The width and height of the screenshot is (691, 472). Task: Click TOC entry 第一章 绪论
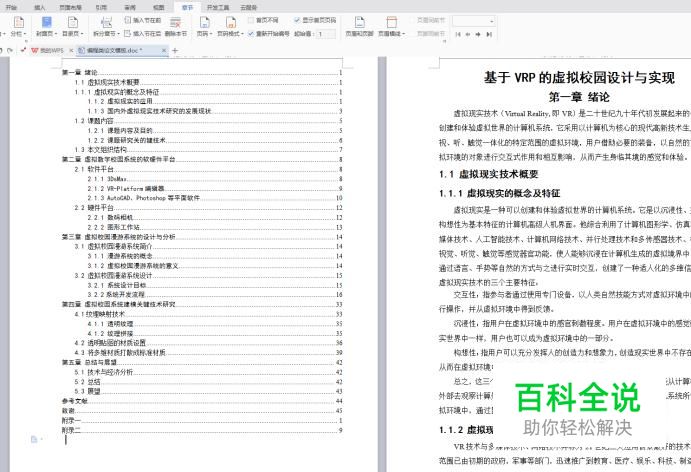(x=201, y=72)
